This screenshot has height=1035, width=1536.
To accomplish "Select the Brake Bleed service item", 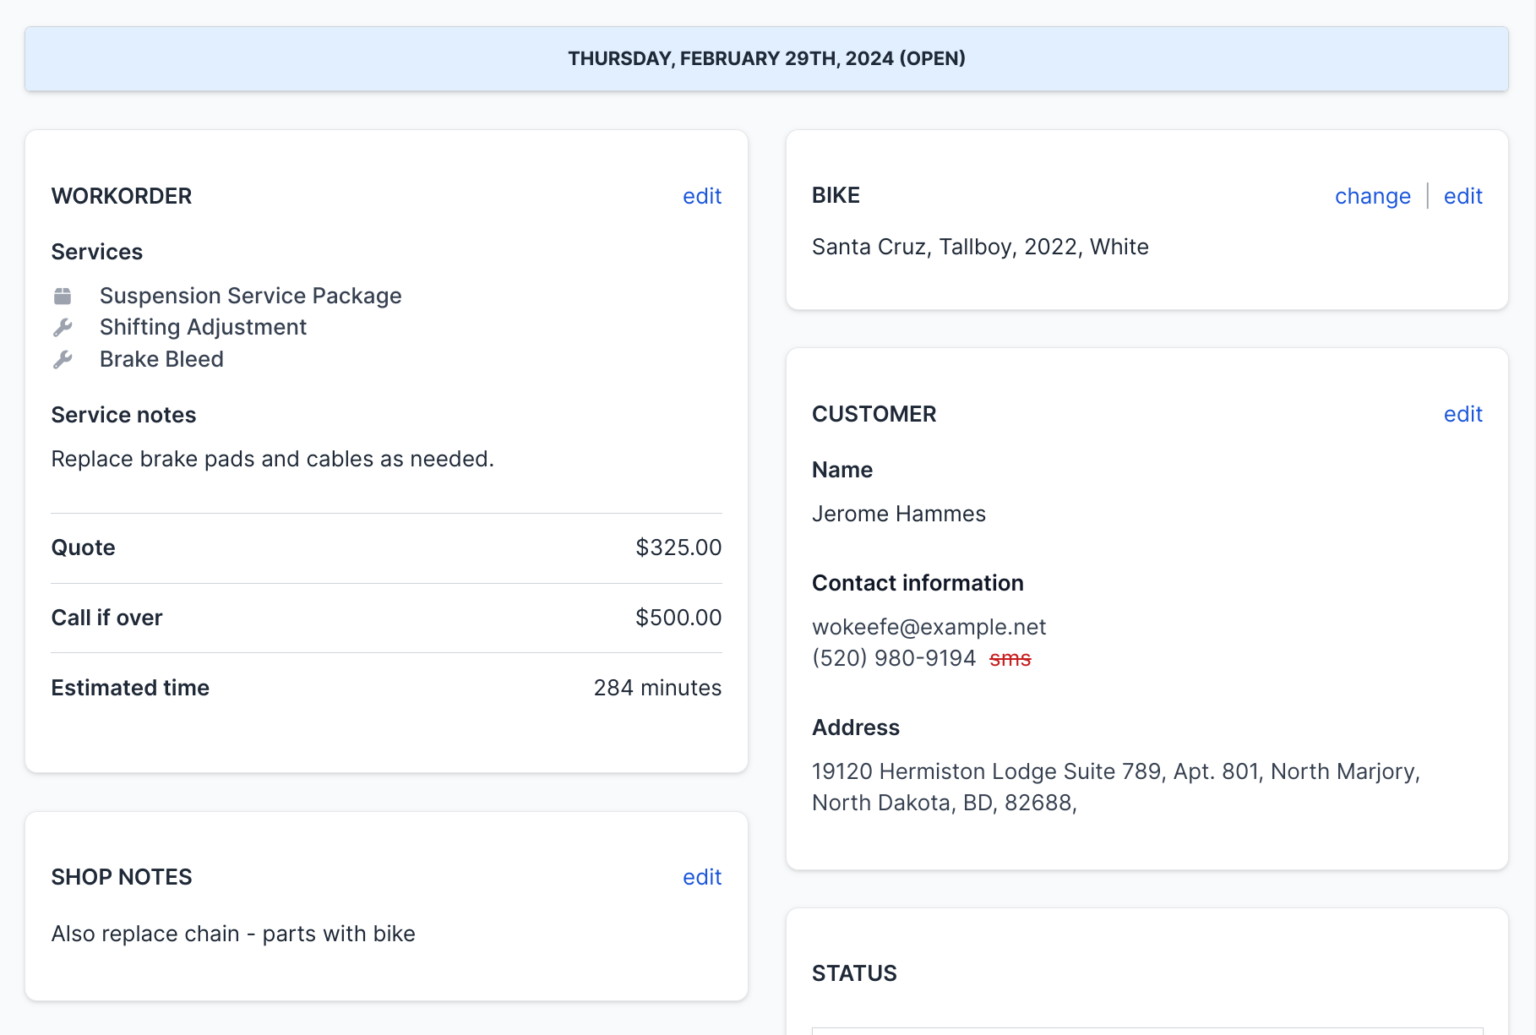I will point(161,359).
